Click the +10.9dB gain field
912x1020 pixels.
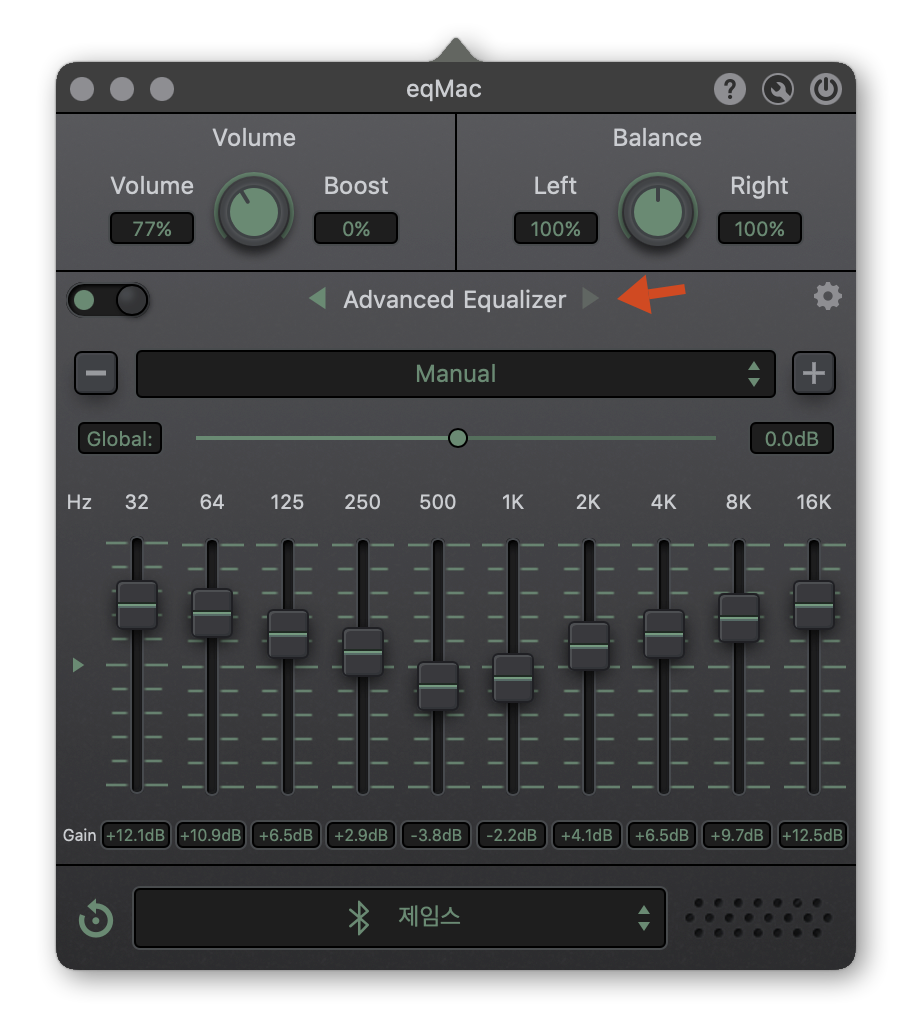[x=211, y=835]
